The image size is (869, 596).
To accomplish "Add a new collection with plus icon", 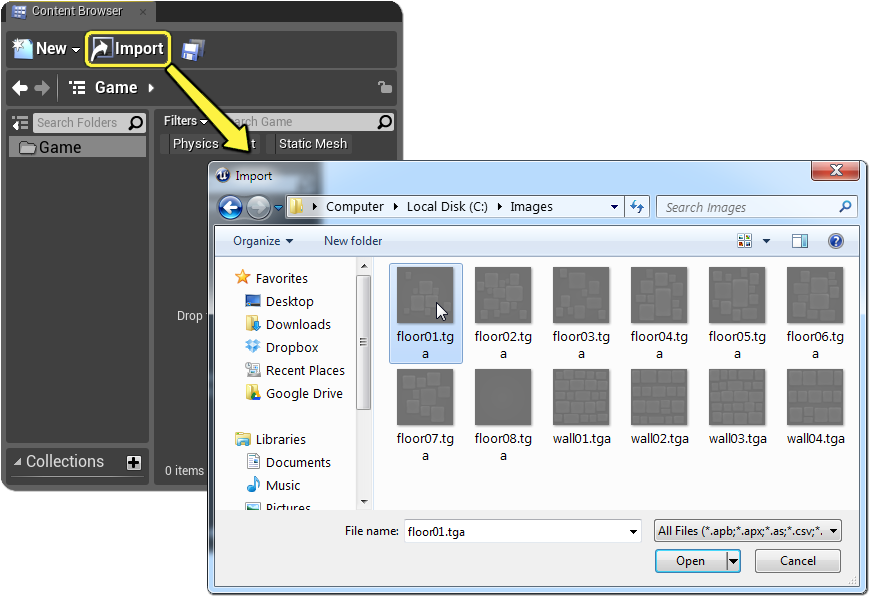I will pos(134,462).
